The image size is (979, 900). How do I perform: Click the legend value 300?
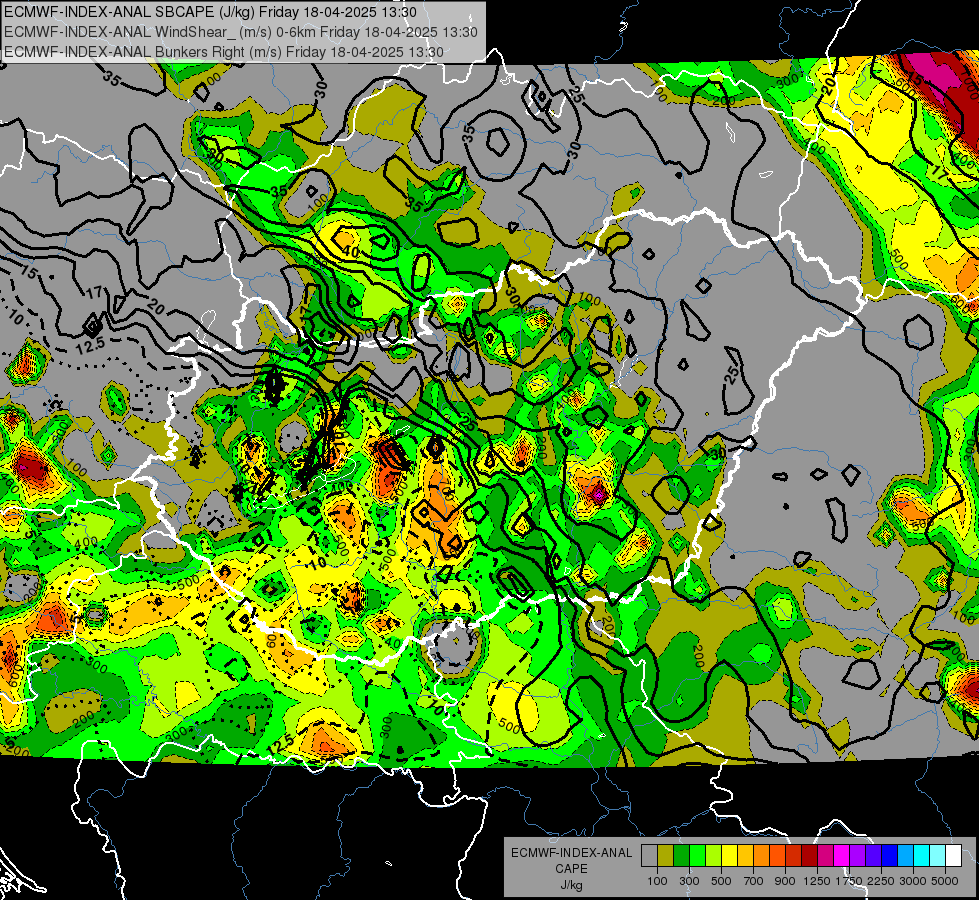click(x=689, y=881)
